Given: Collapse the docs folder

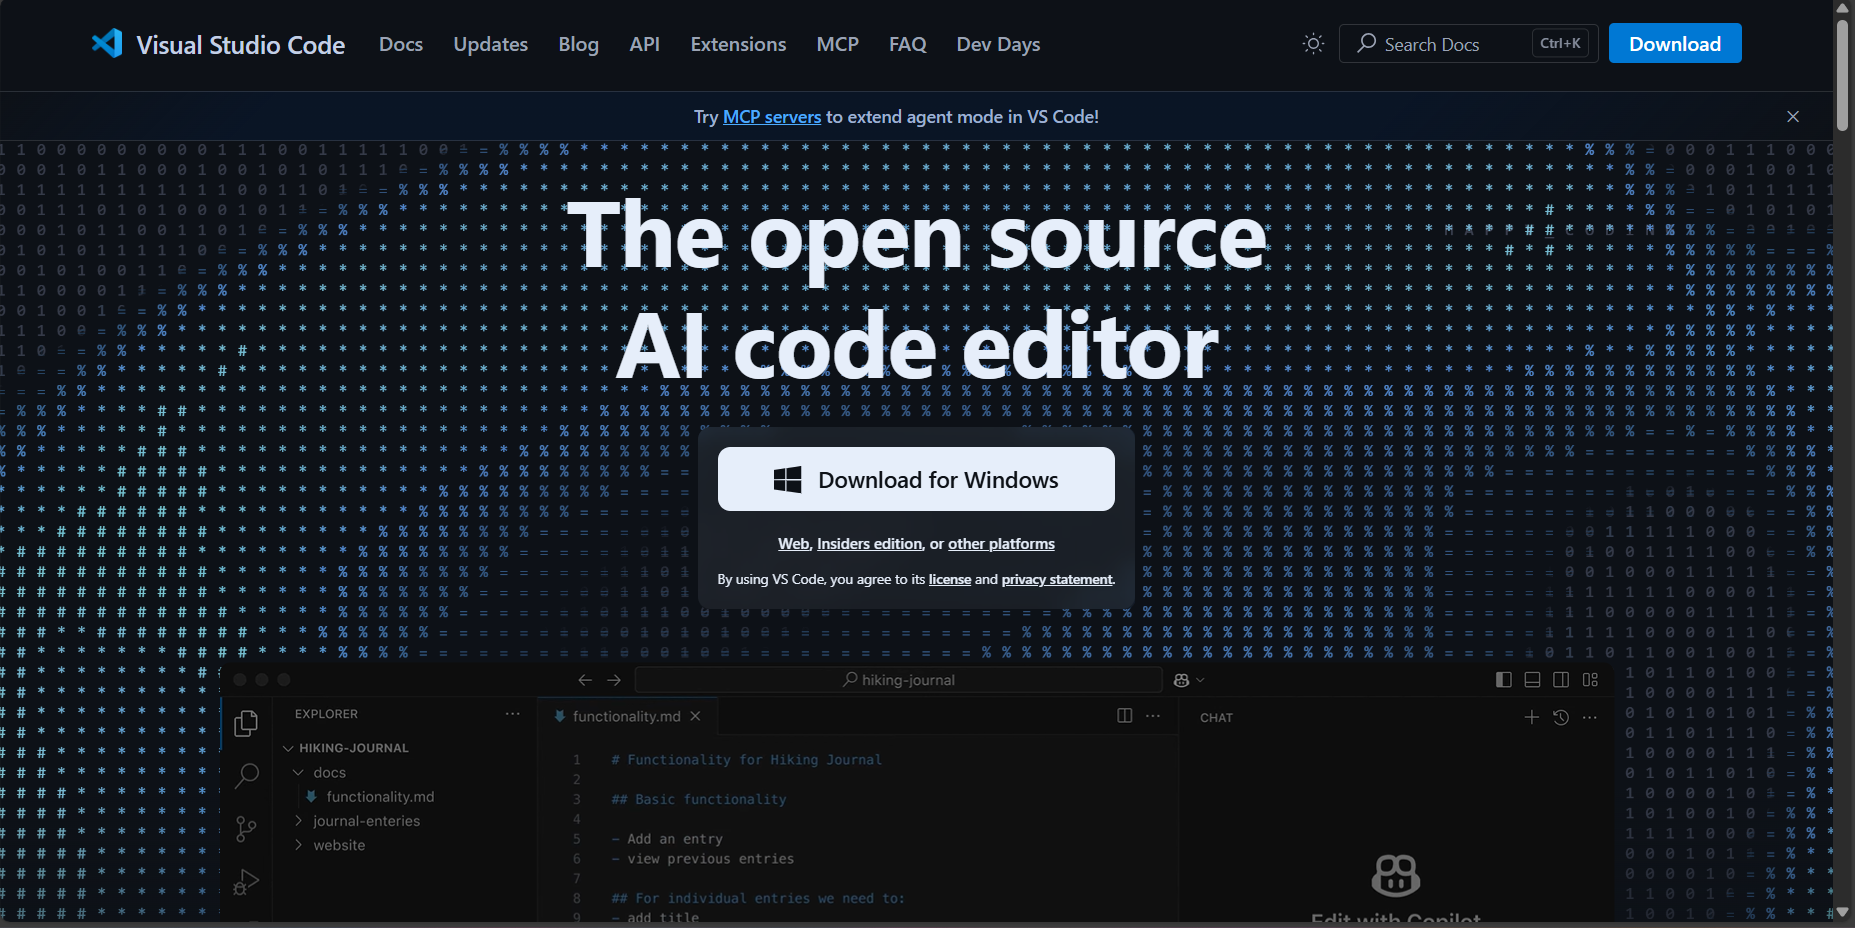Looking at the screenshot, I should [x=298, y=772].
